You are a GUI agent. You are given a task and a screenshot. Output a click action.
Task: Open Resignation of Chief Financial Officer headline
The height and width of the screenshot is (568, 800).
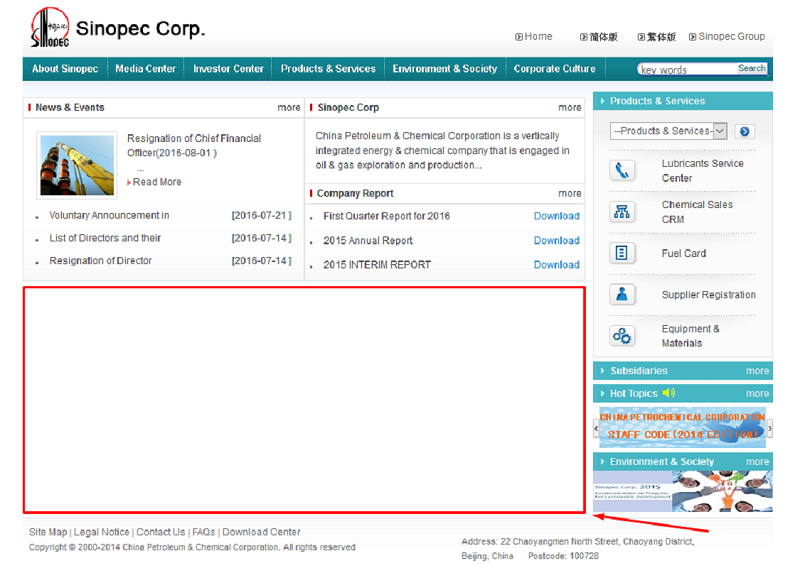pos(194,145)
